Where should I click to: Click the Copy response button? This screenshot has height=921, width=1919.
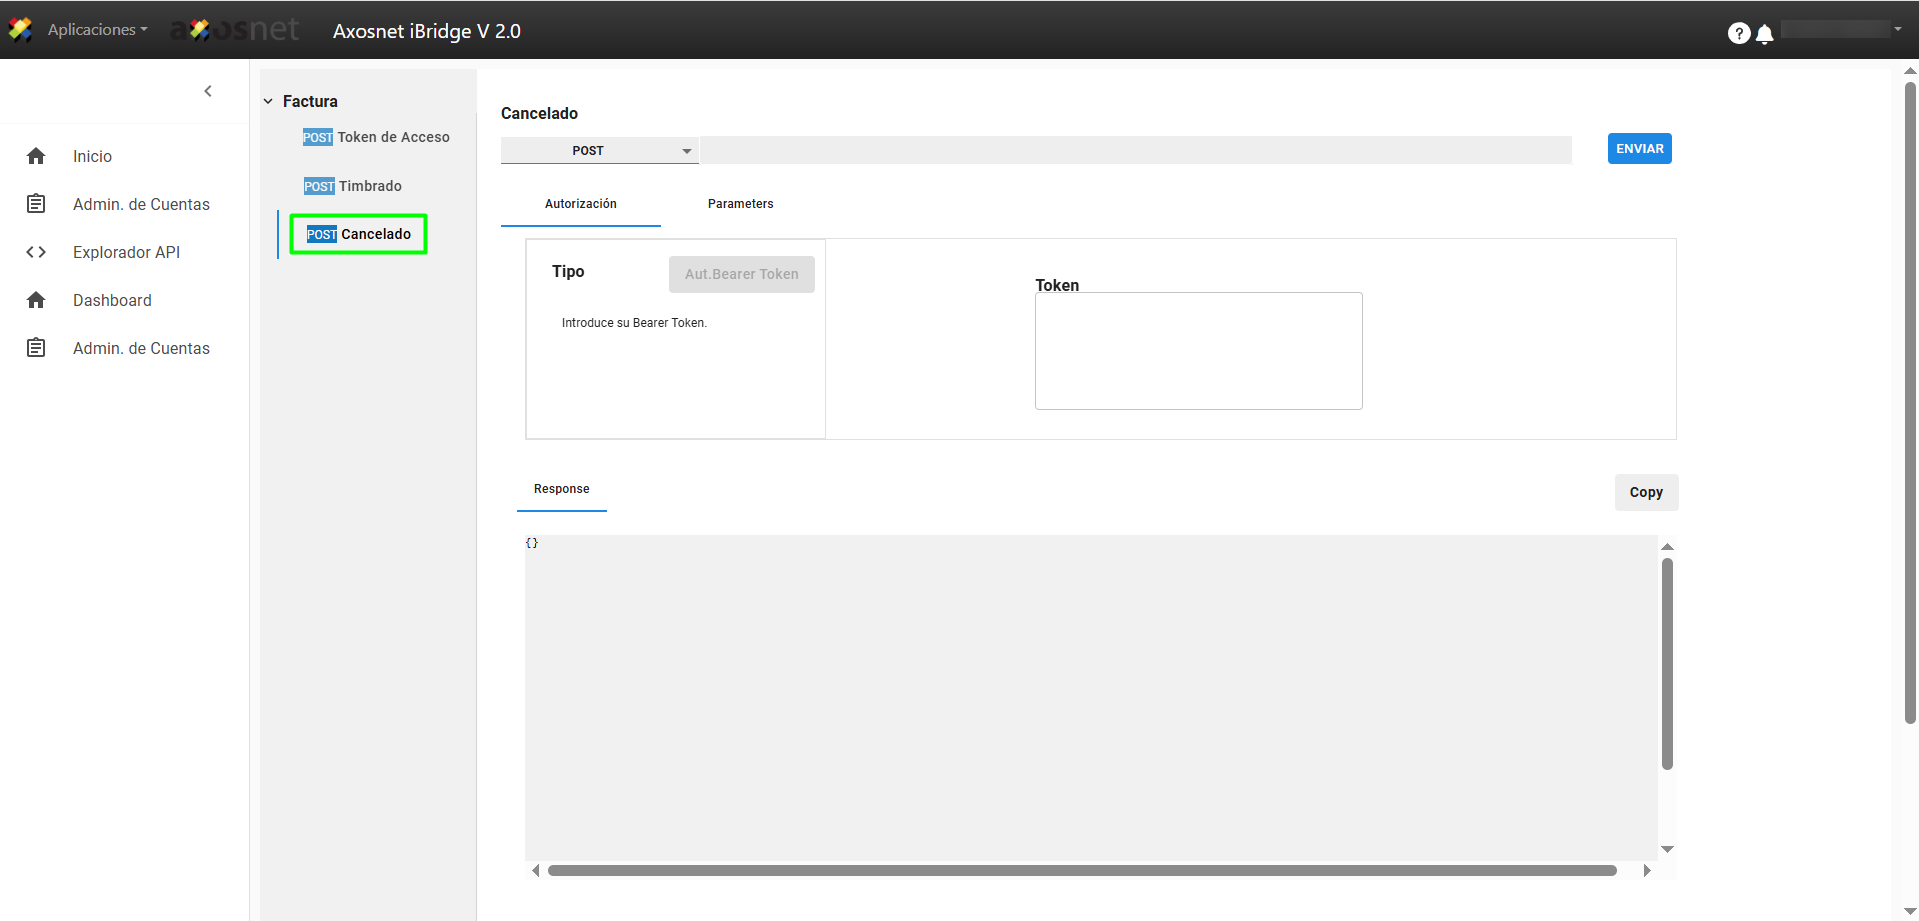pos(1645,492)
